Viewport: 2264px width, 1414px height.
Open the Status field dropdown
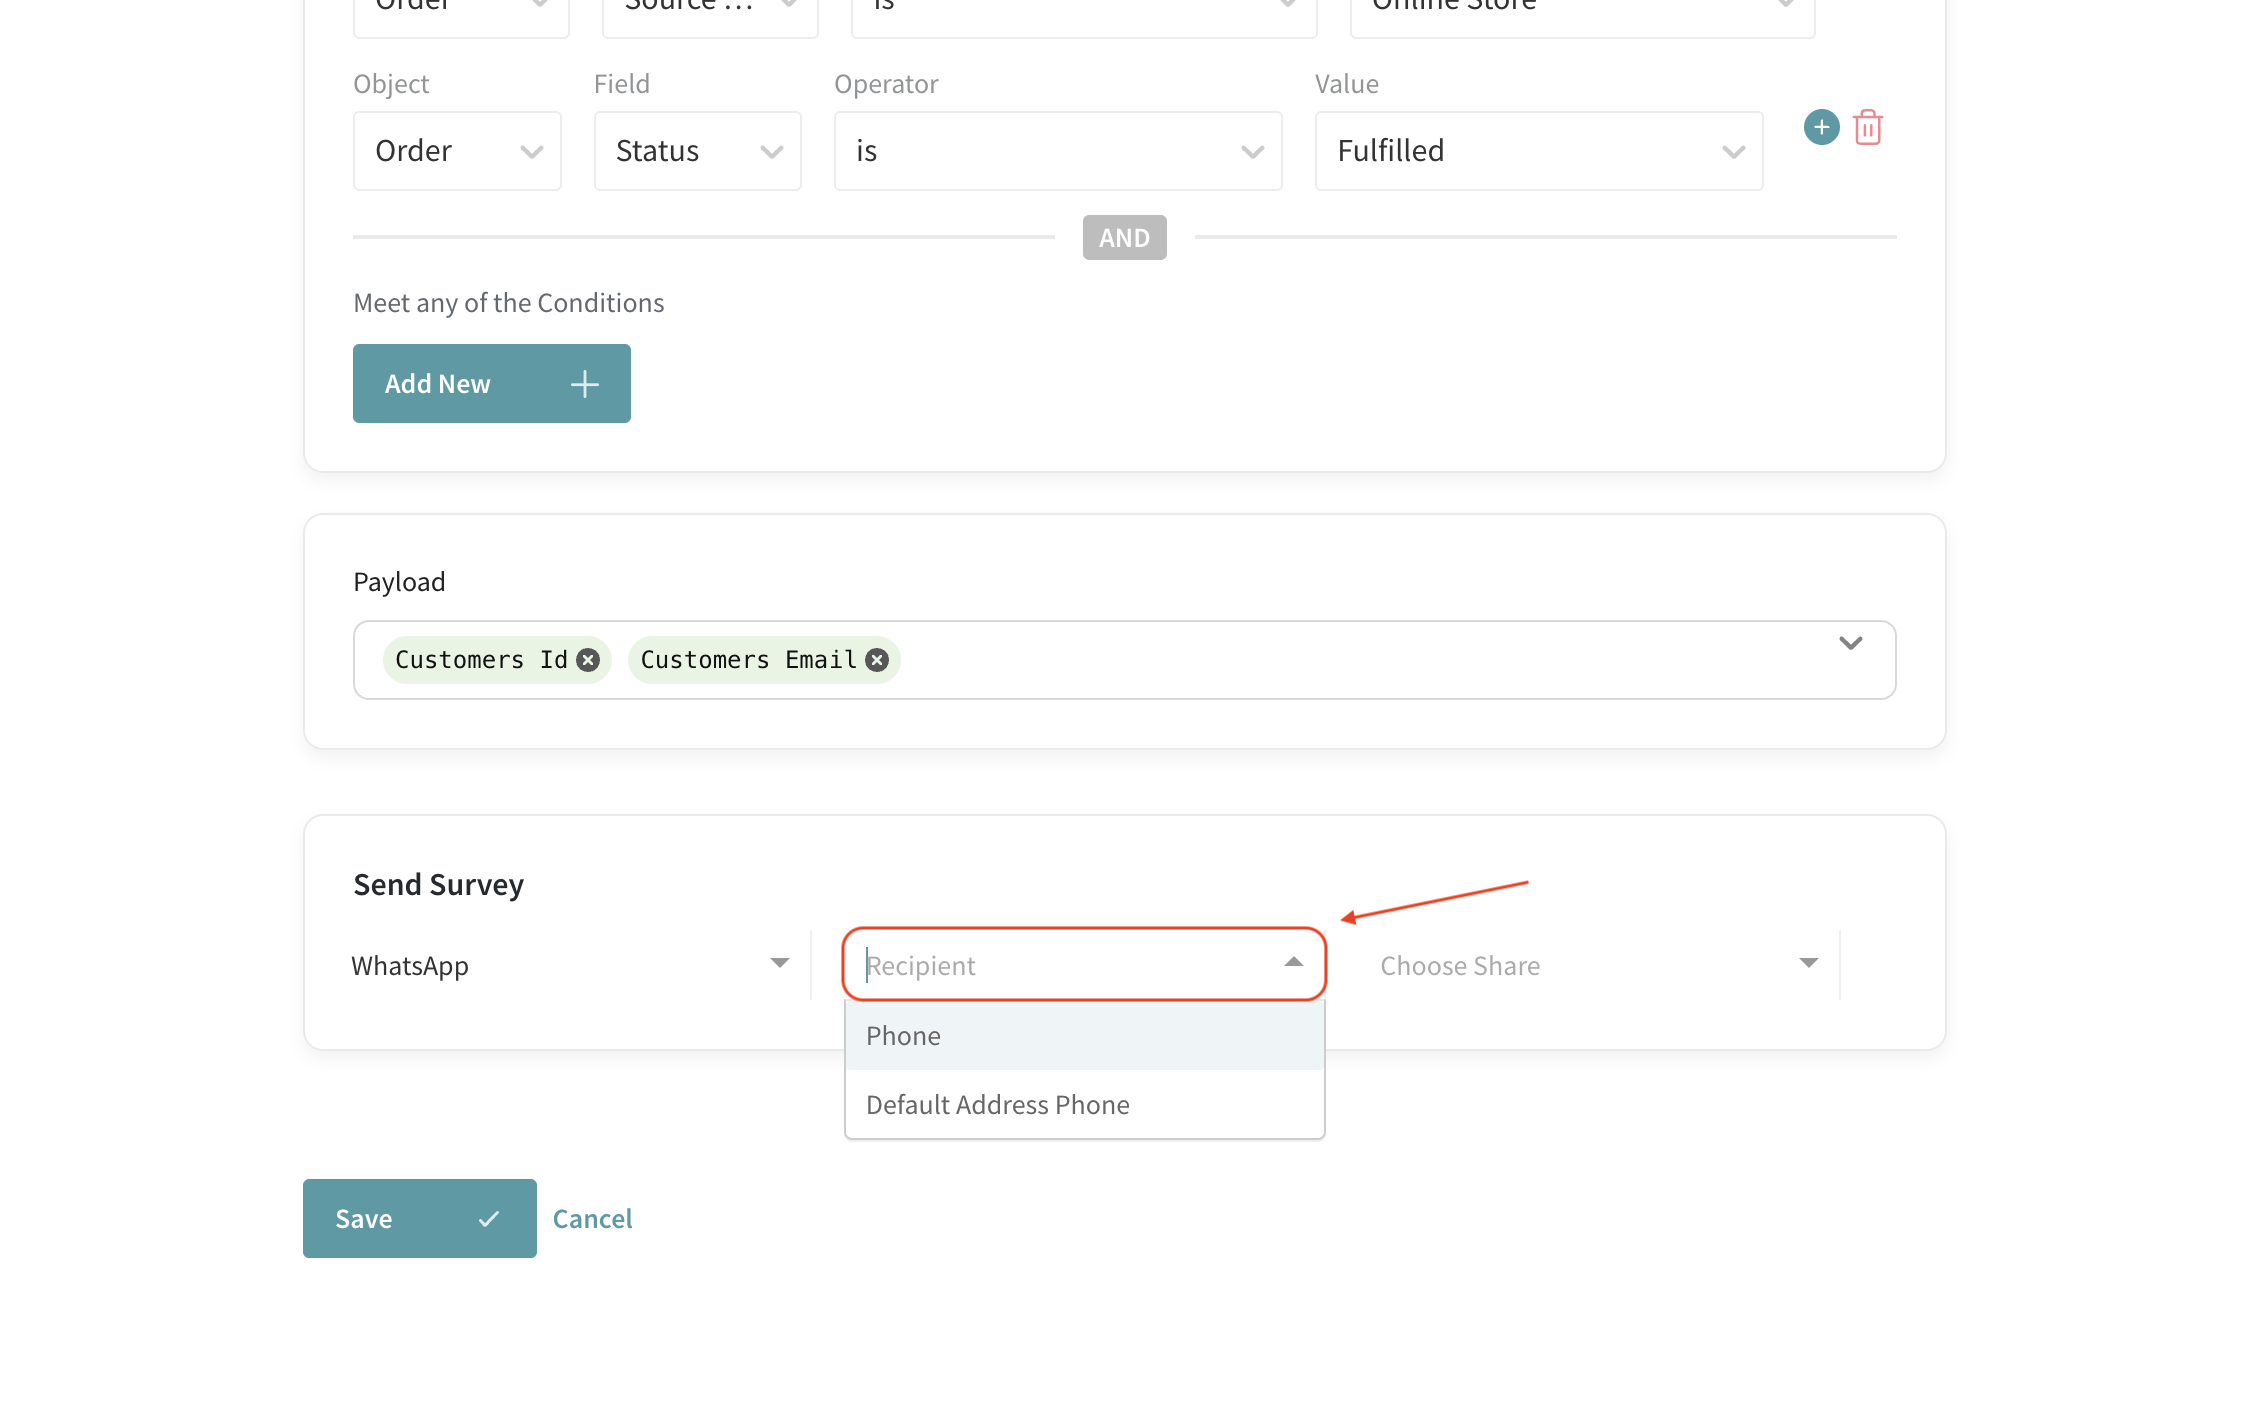pyautogui.click(x=697, y=151)
